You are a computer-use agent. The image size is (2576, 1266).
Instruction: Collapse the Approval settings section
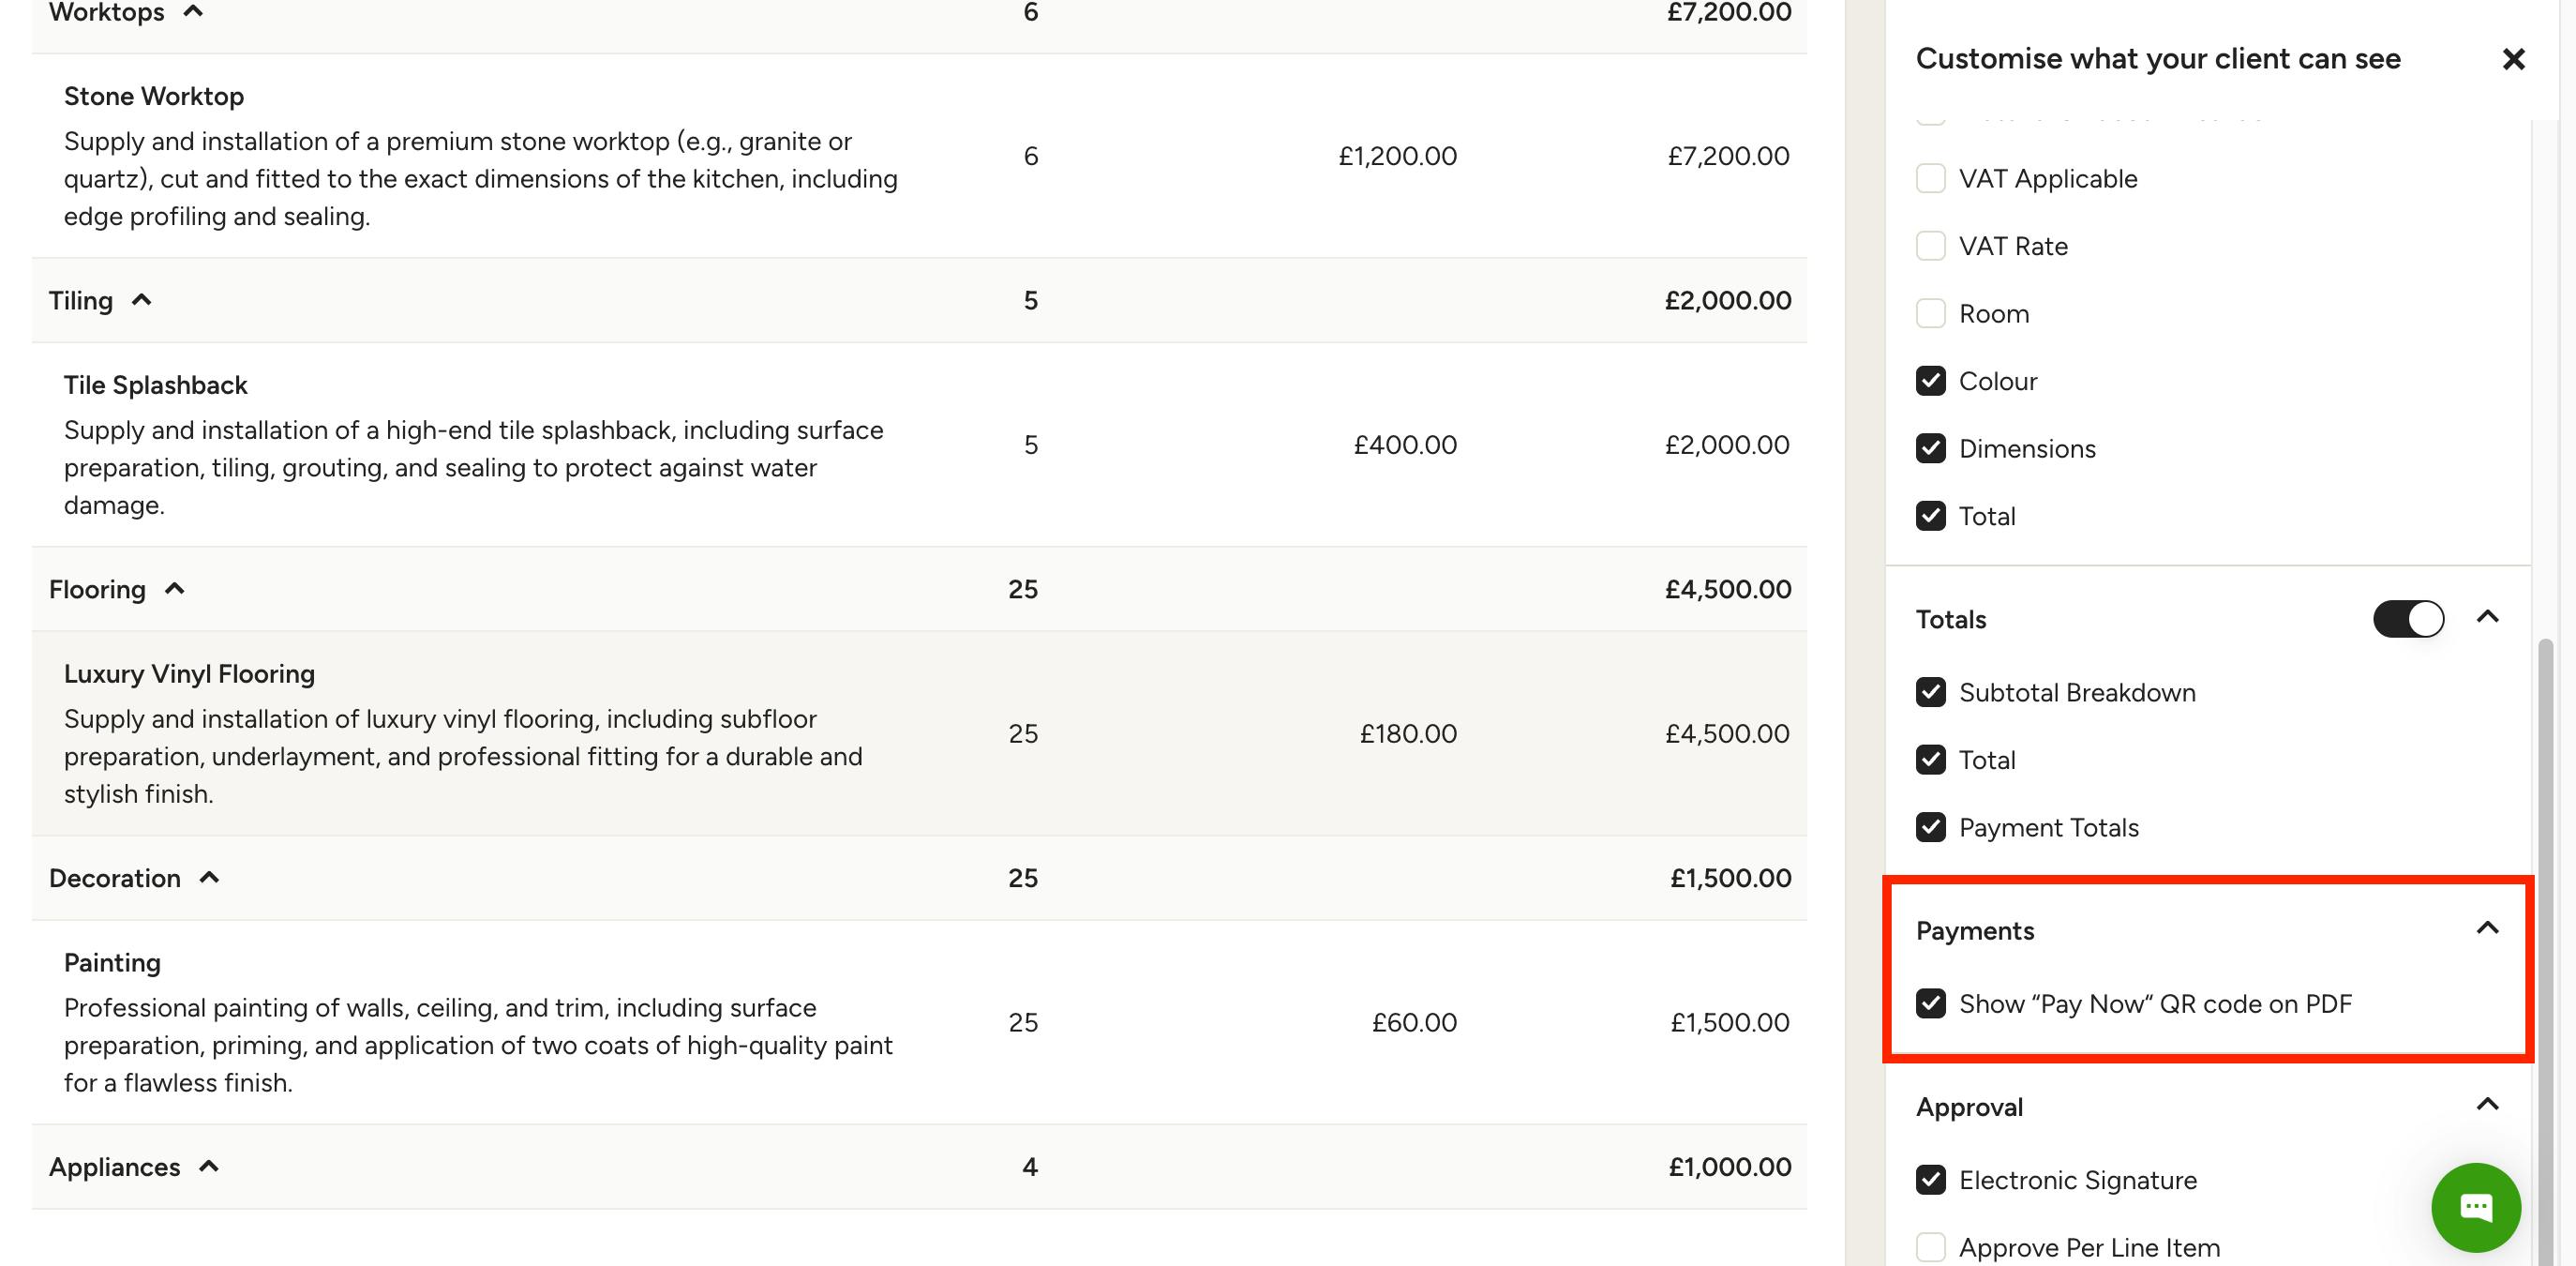point(2487,1105)
